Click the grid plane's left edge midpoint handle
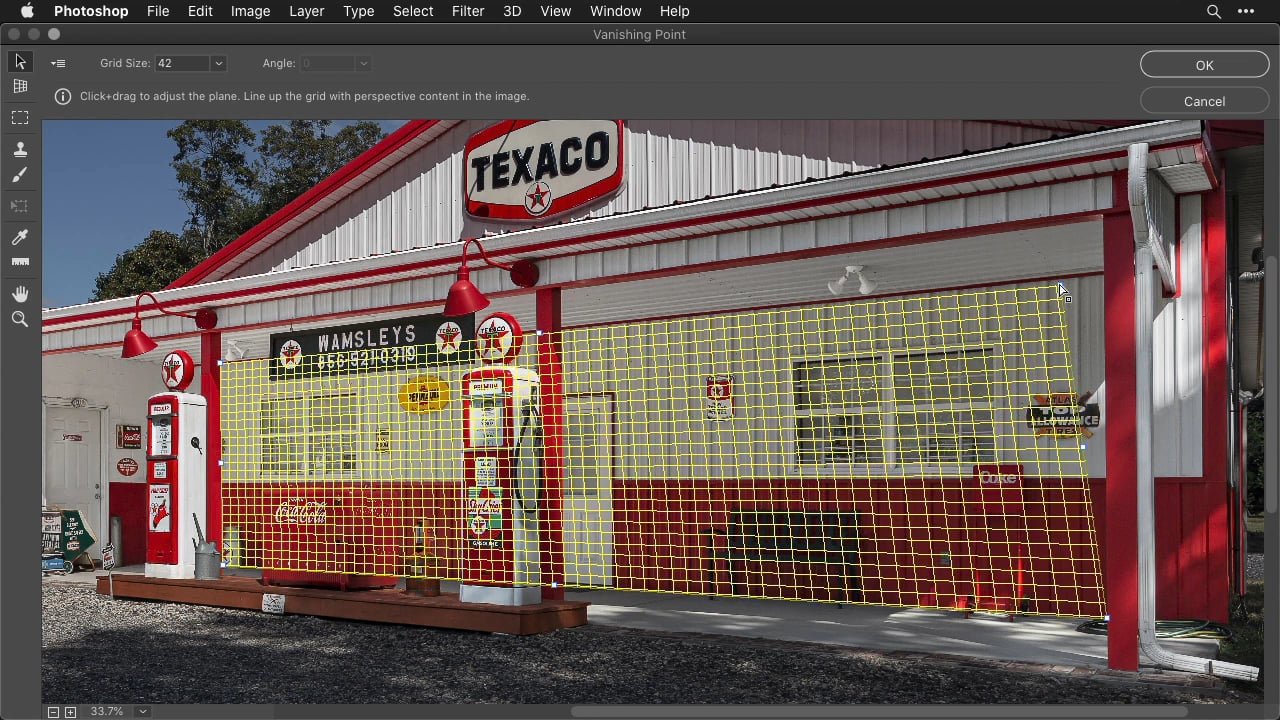 (220, 463)
